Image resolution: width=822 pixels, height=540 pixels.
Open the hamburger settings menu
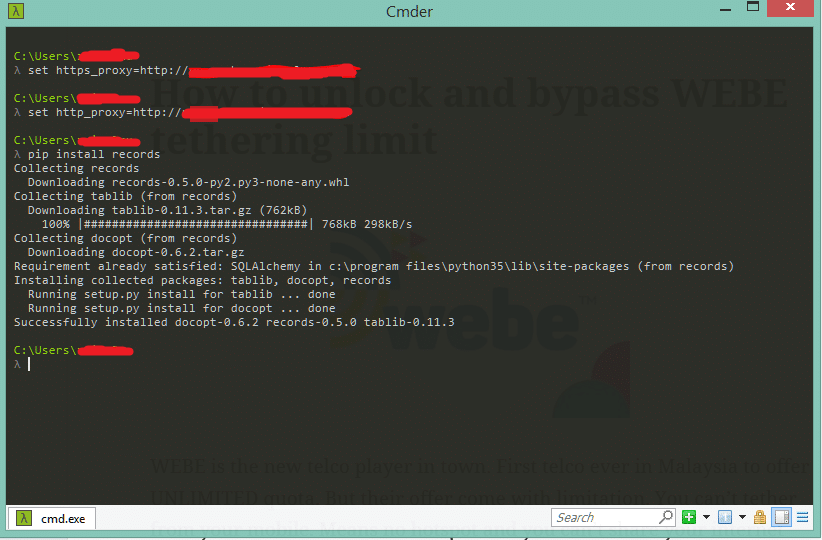pyautogui.click(x=803, y=517)
